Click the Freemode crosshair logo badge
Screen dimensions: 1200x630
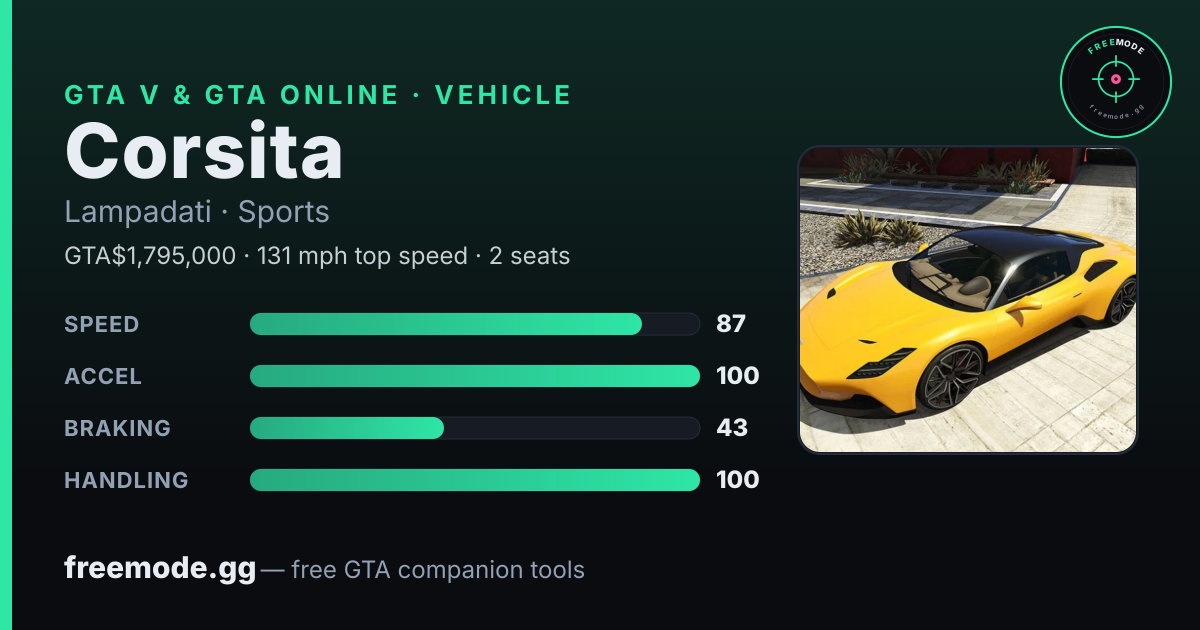(x=1115, y=81)
